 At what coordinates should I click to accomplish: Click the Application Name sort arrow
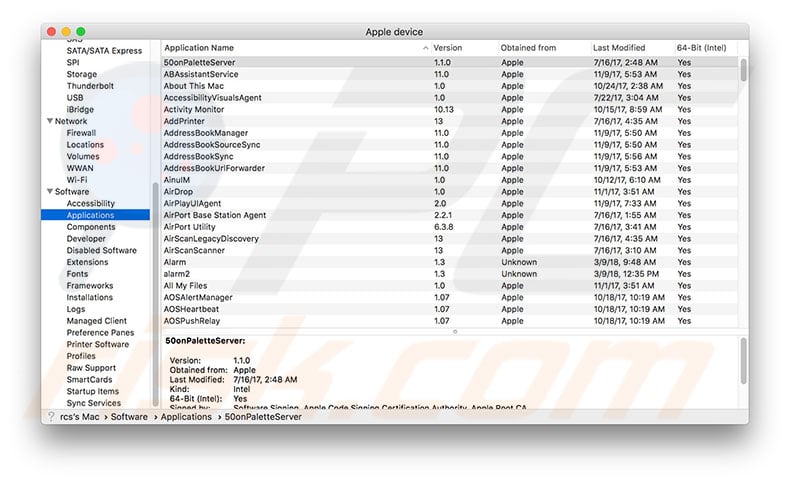tap(426, 48)
